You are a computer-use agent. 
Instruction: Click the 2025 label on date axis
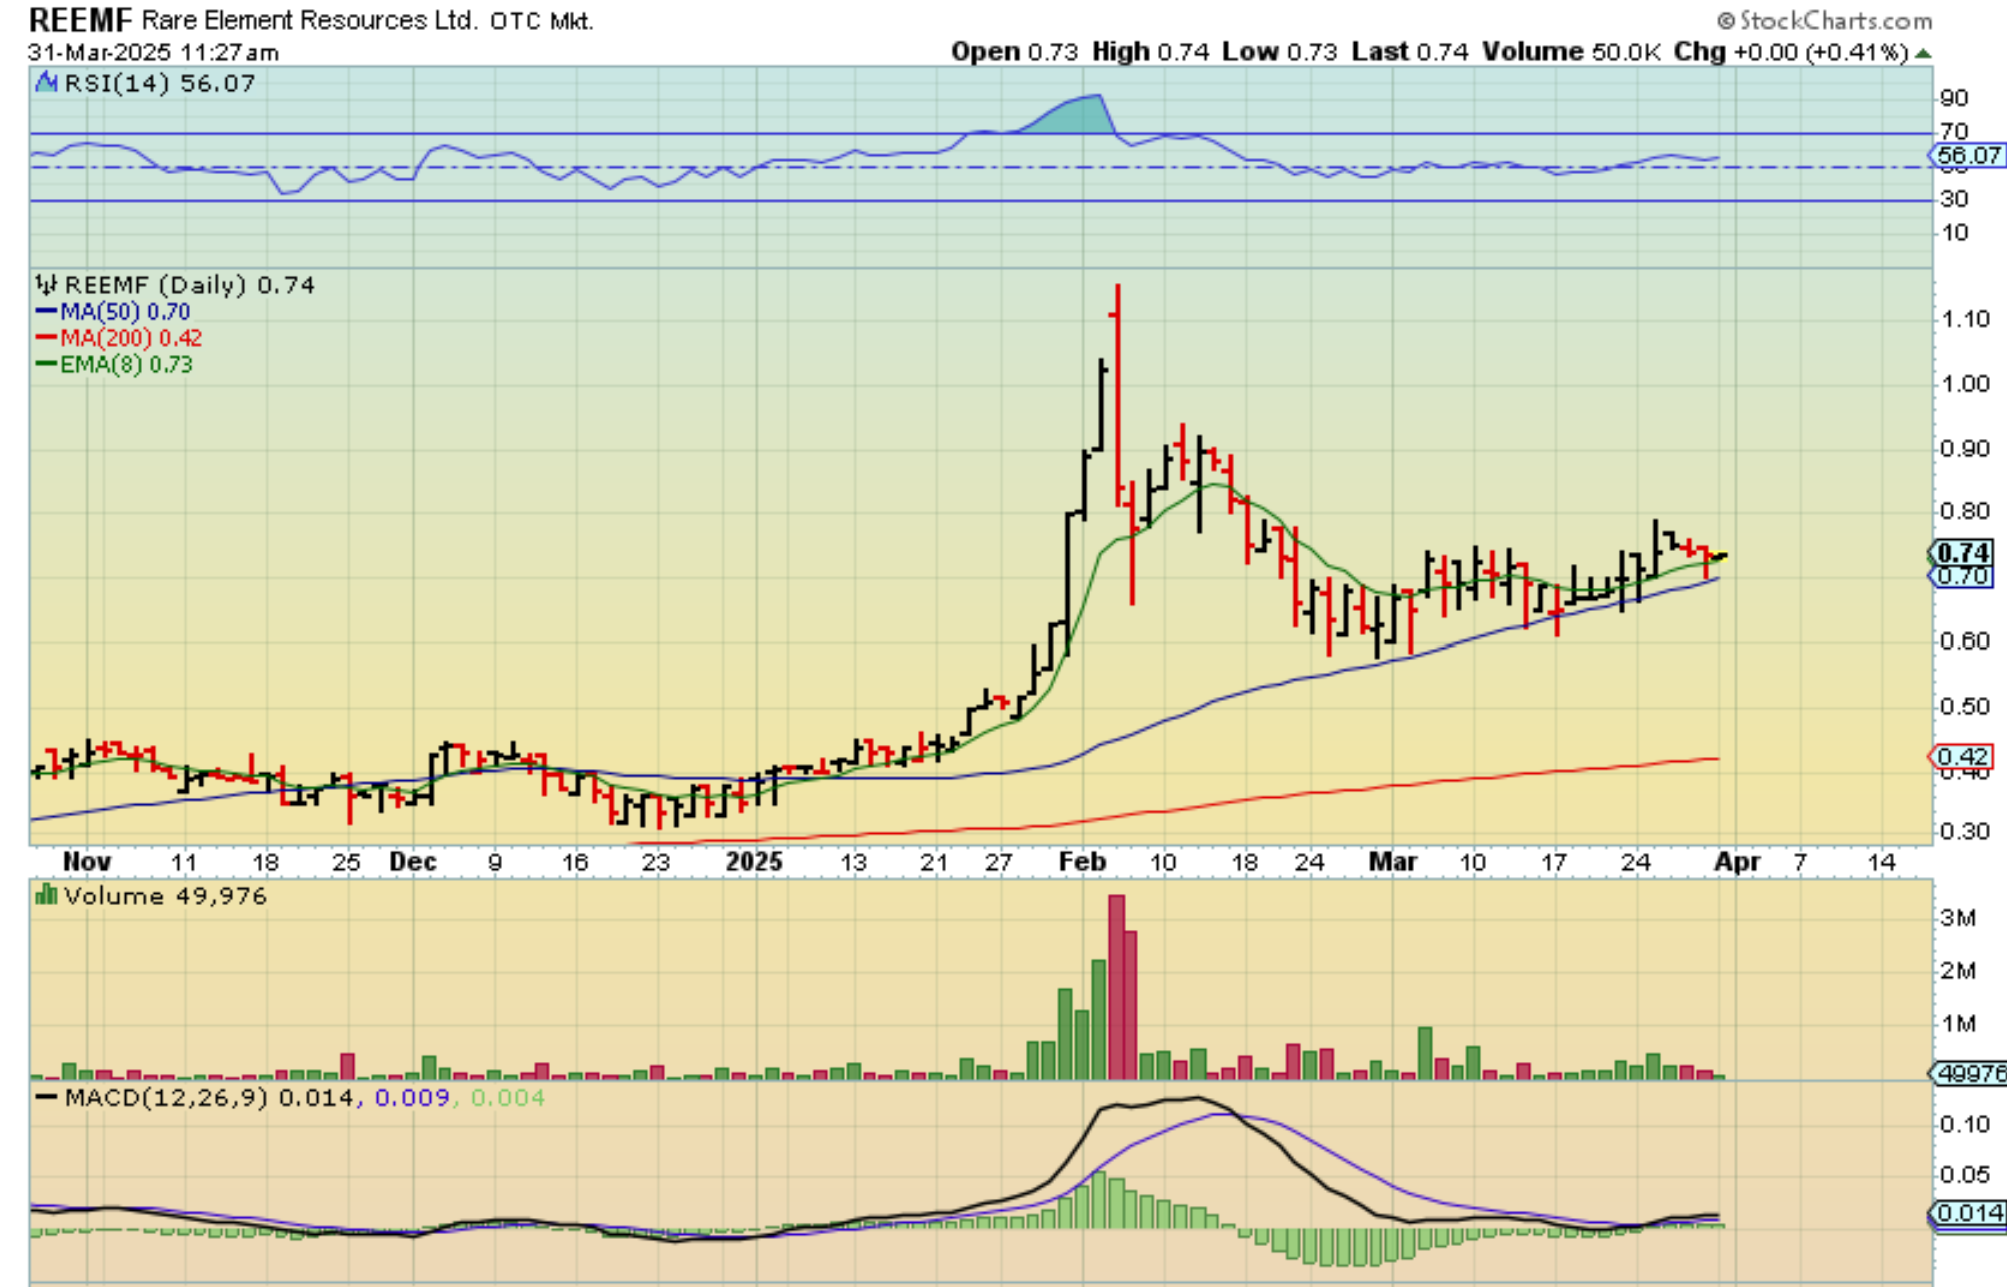click(753, 862)
